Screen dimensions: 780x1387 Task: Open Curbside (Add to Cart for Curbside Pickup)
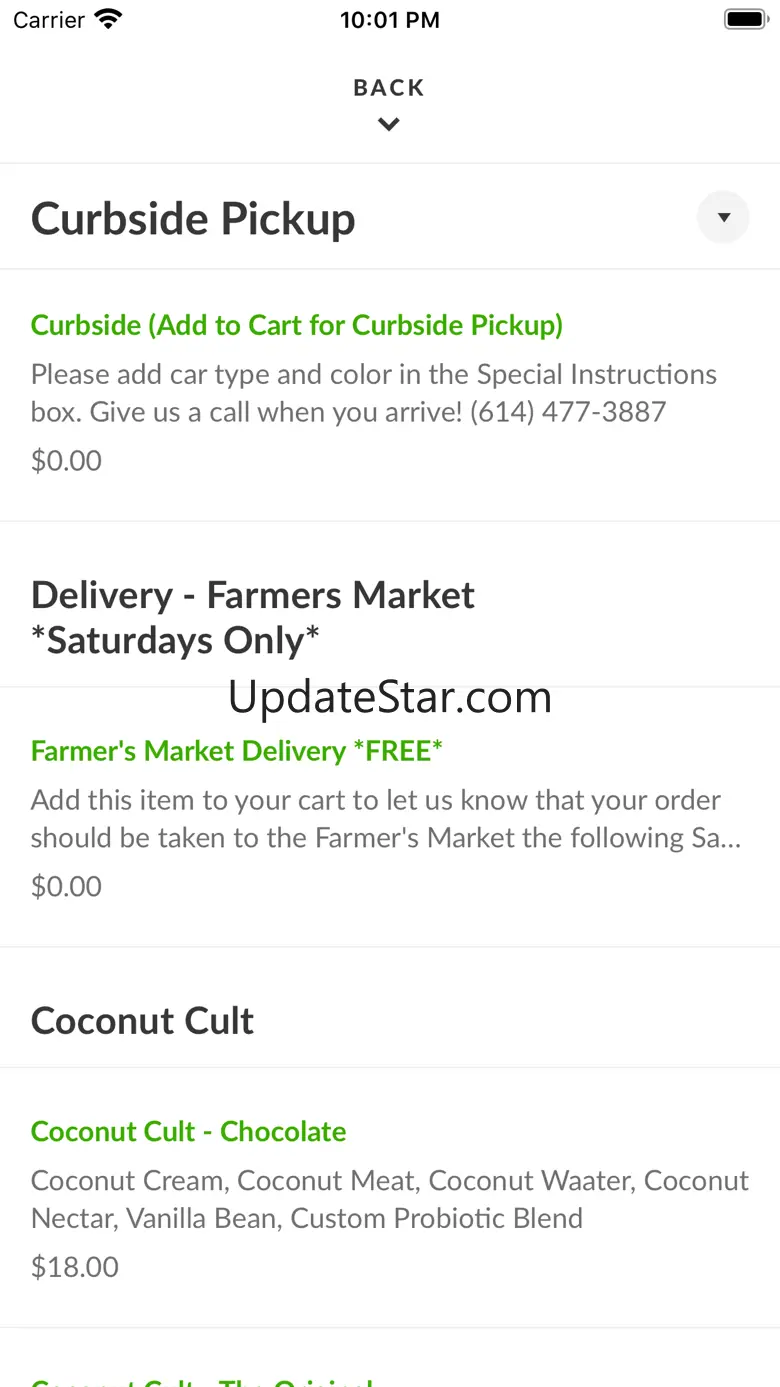pyautogui.click(x=297, y=325)
